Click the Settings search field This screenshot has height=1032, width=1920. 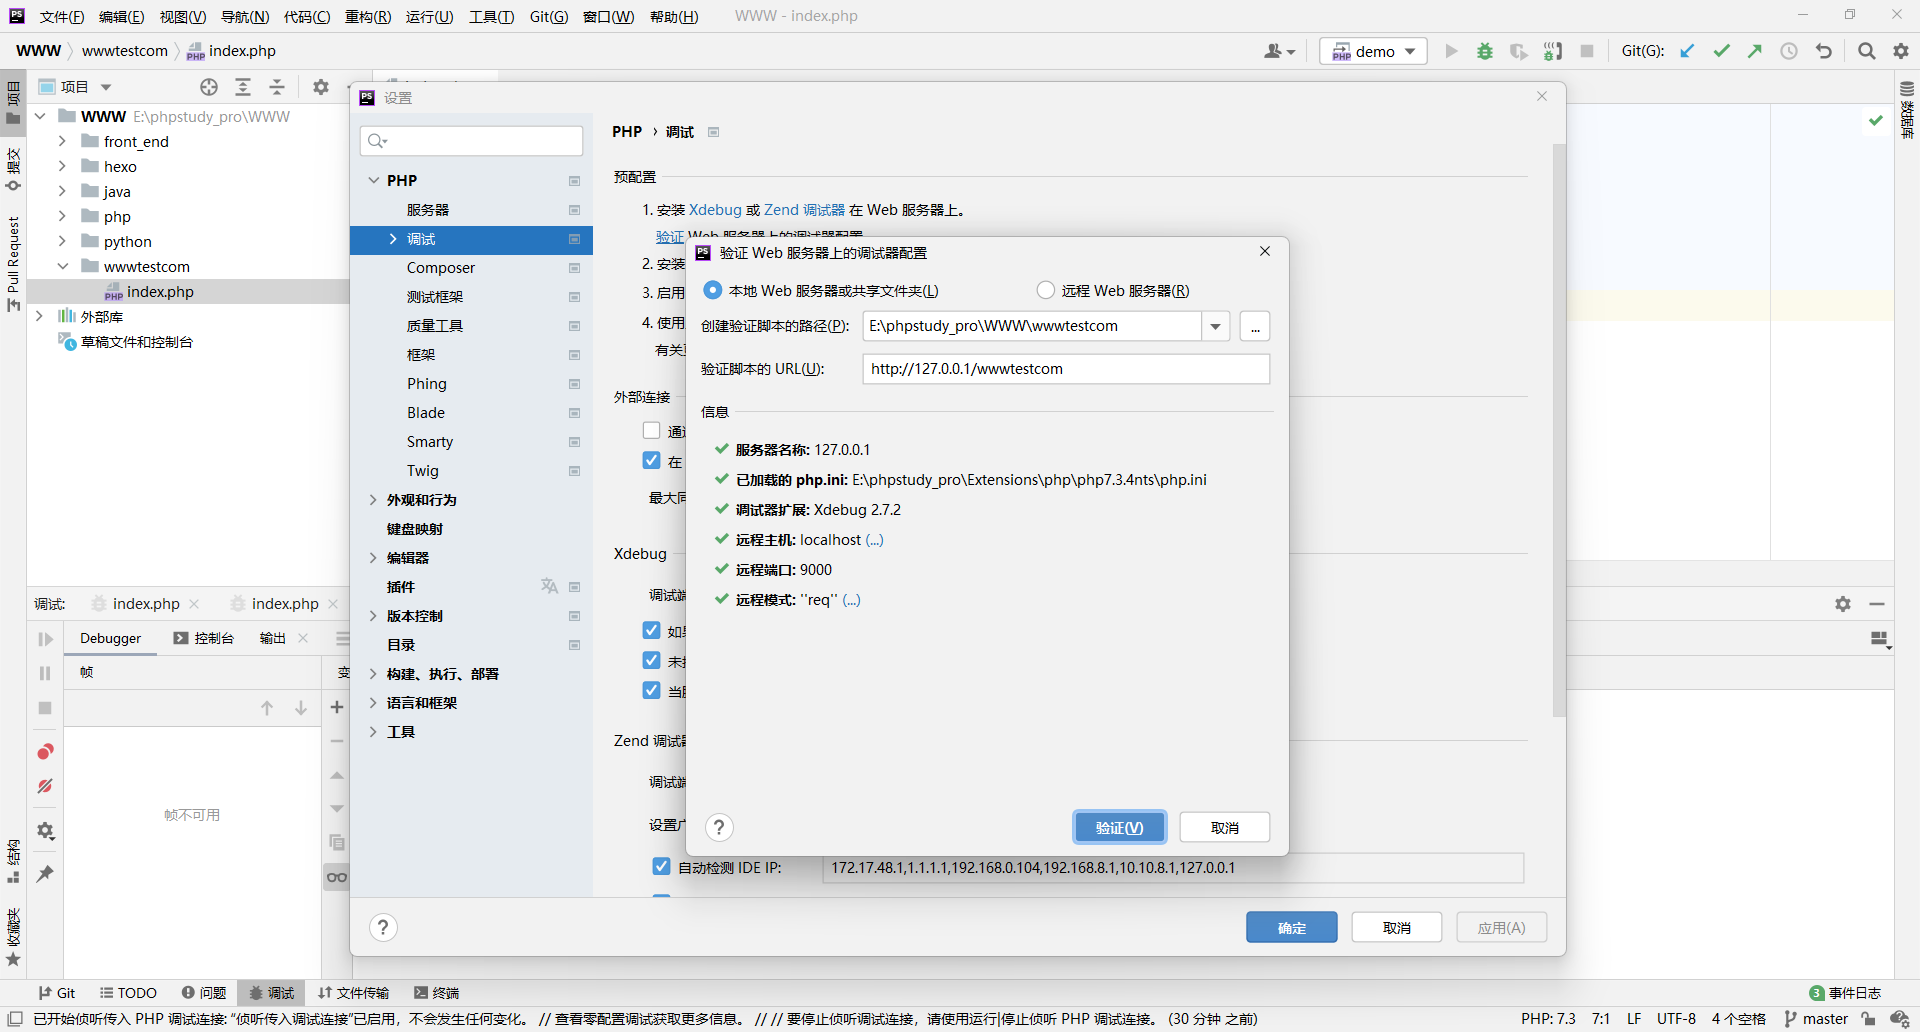point(471,141)
